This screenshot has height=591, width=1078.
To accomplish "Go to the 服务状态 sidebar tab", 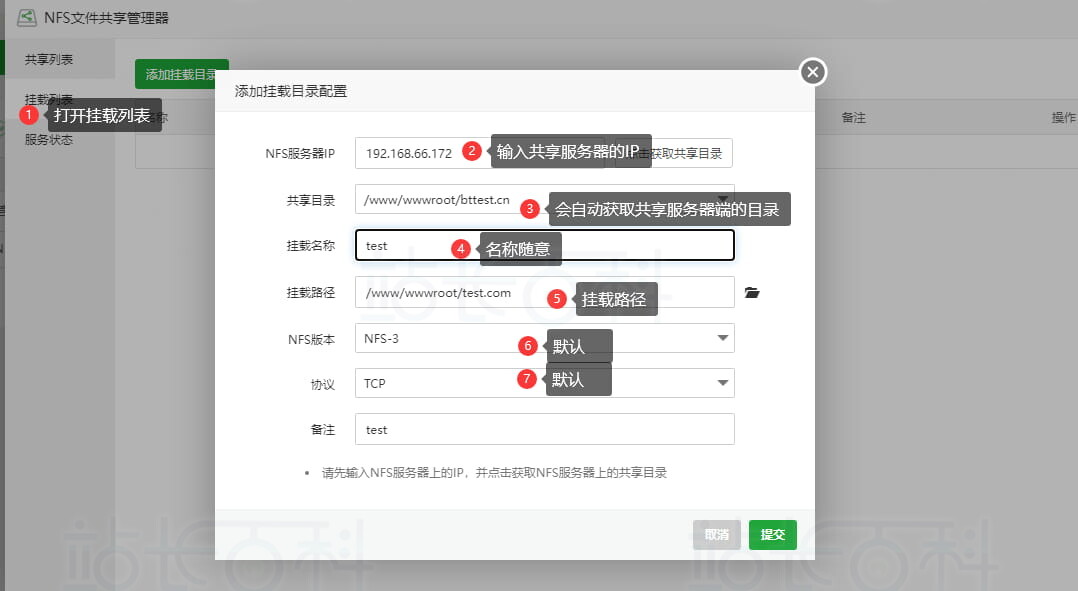I will pyautogui.click(x=49, y=140).
